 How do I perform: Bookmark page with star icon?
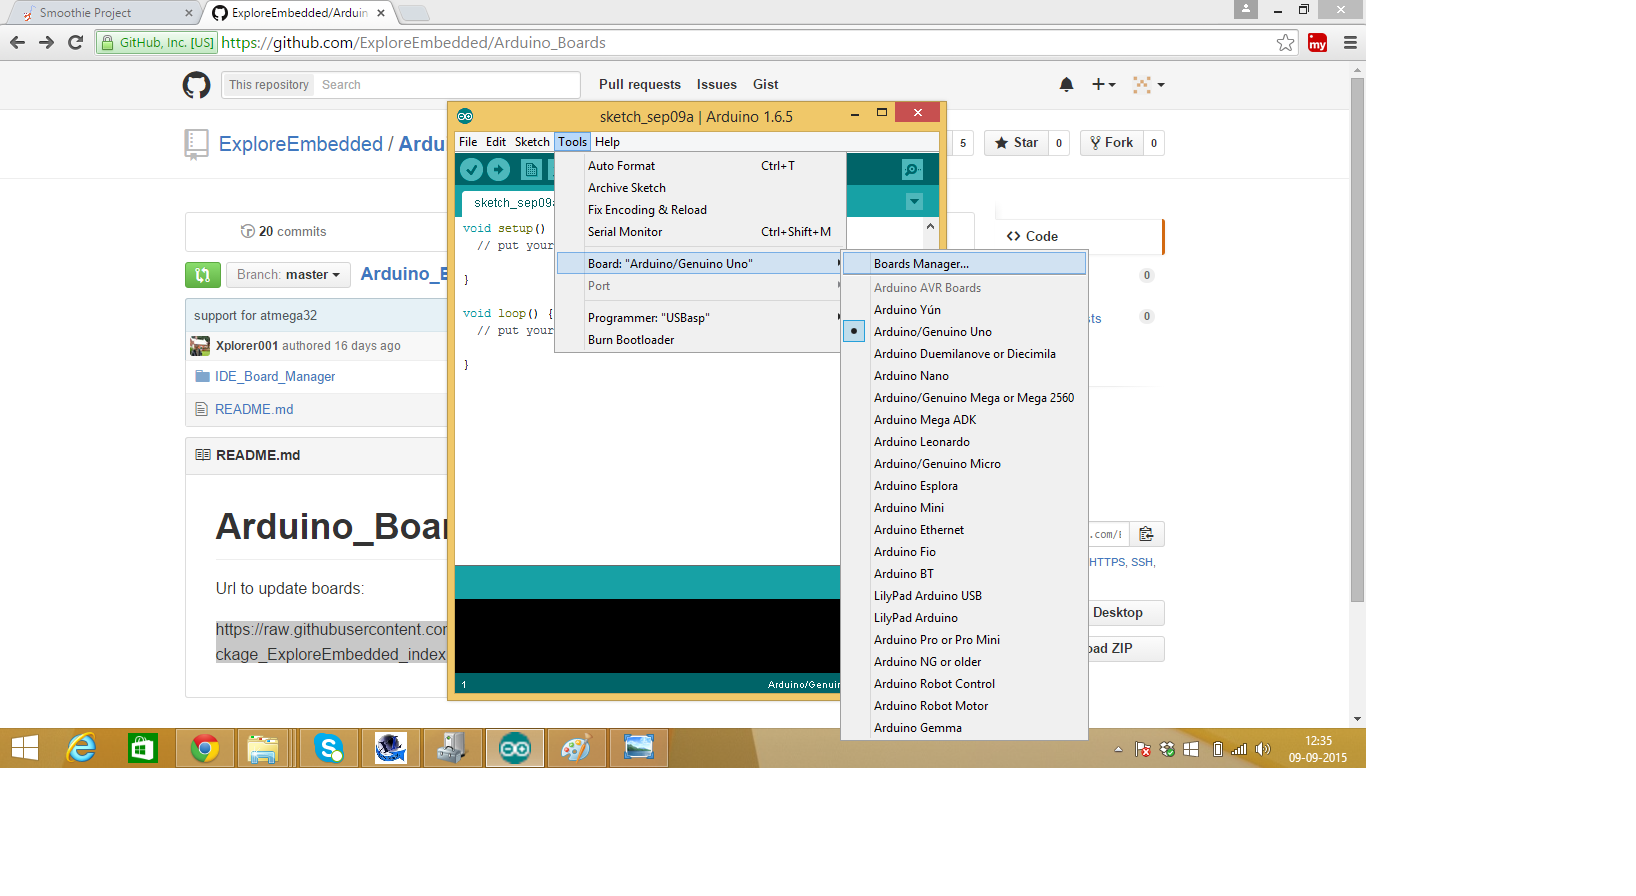click(1286, 43)
